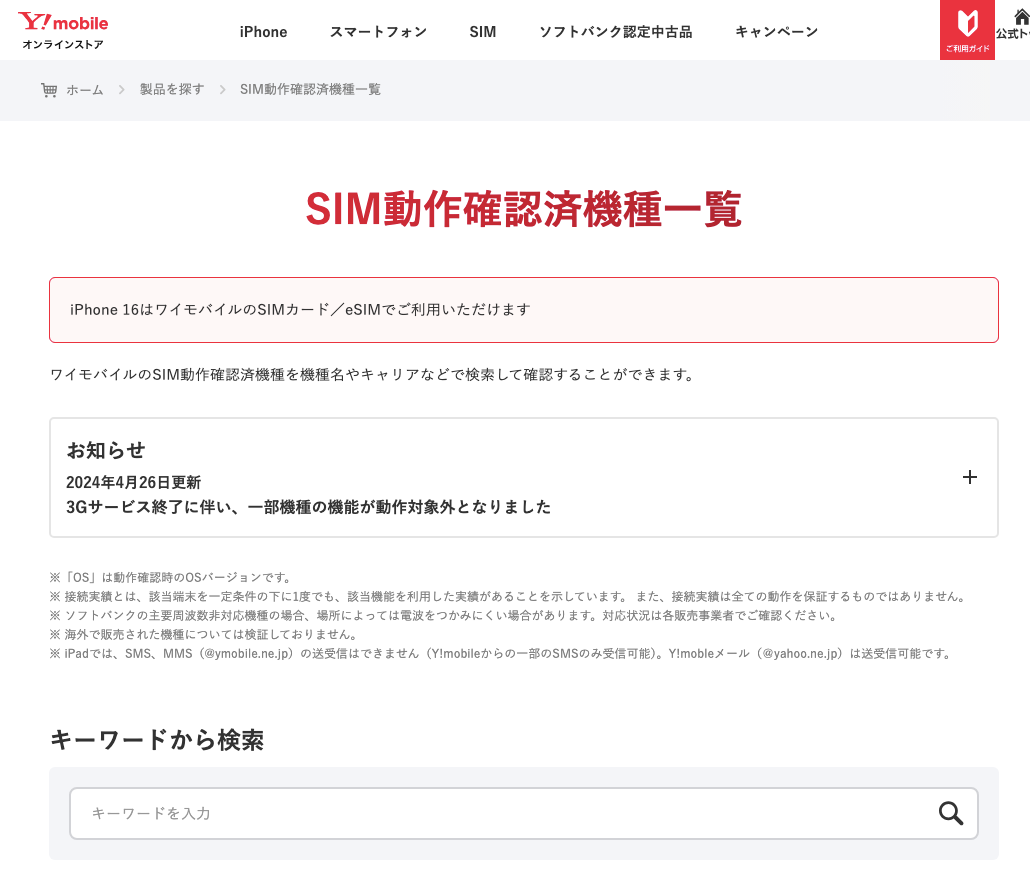The image size is (1030, 869).
Task: Open the ソフトバンク認定中古品 menu
Action: click(x=616, y=31)
